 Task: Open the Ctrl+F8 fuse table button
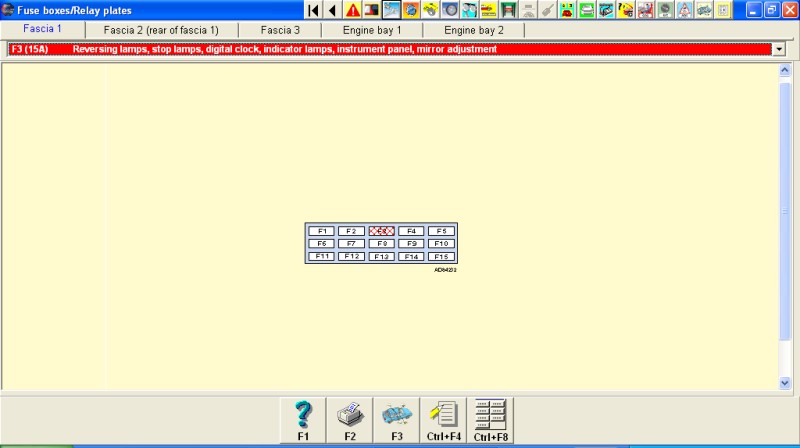tap(490, 420)
